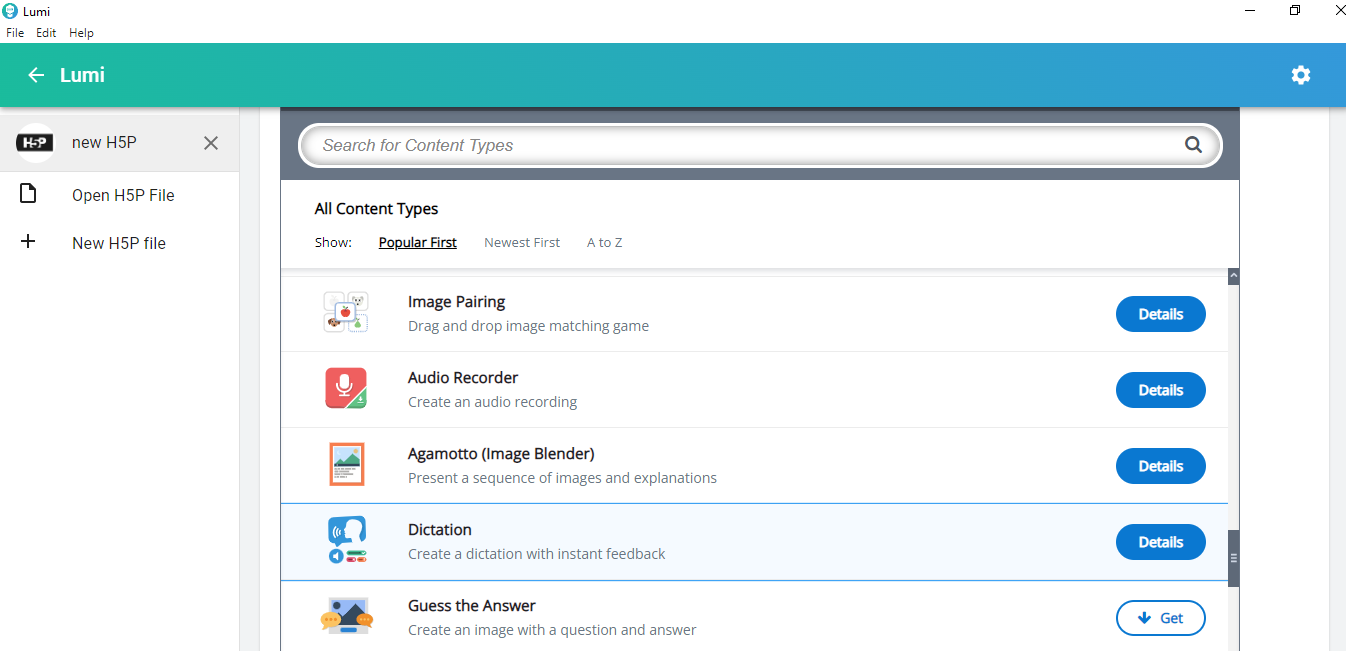Image resolution: width=1346 pixels, height=651 pixels.
Task: Open the File menu
Action: point(15,33)
